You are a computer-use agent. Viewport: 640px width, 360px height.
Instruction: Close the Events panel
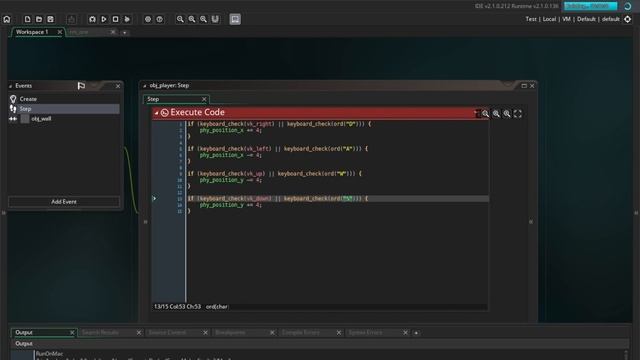point(118,86)
